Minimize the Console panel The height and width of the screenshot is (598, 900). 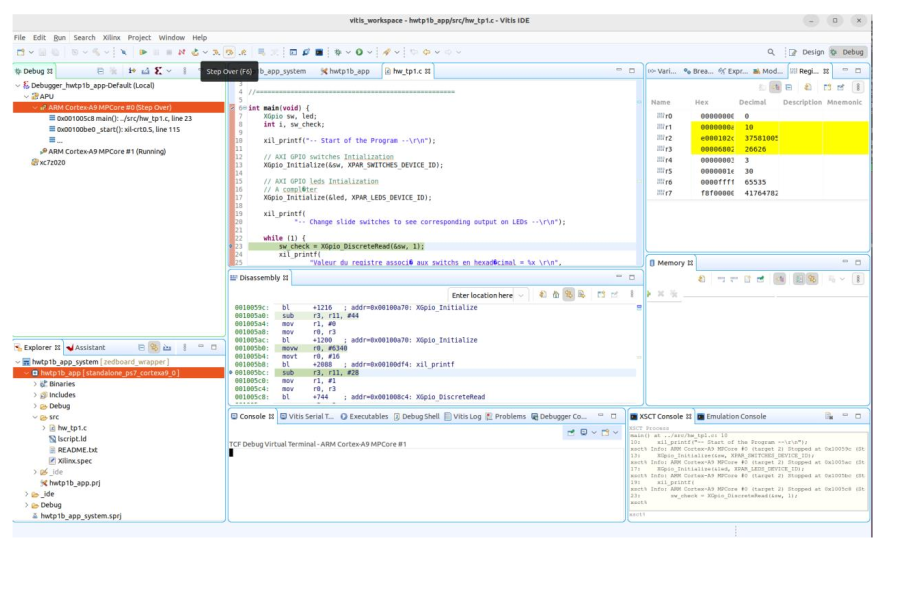click(600, 416)
